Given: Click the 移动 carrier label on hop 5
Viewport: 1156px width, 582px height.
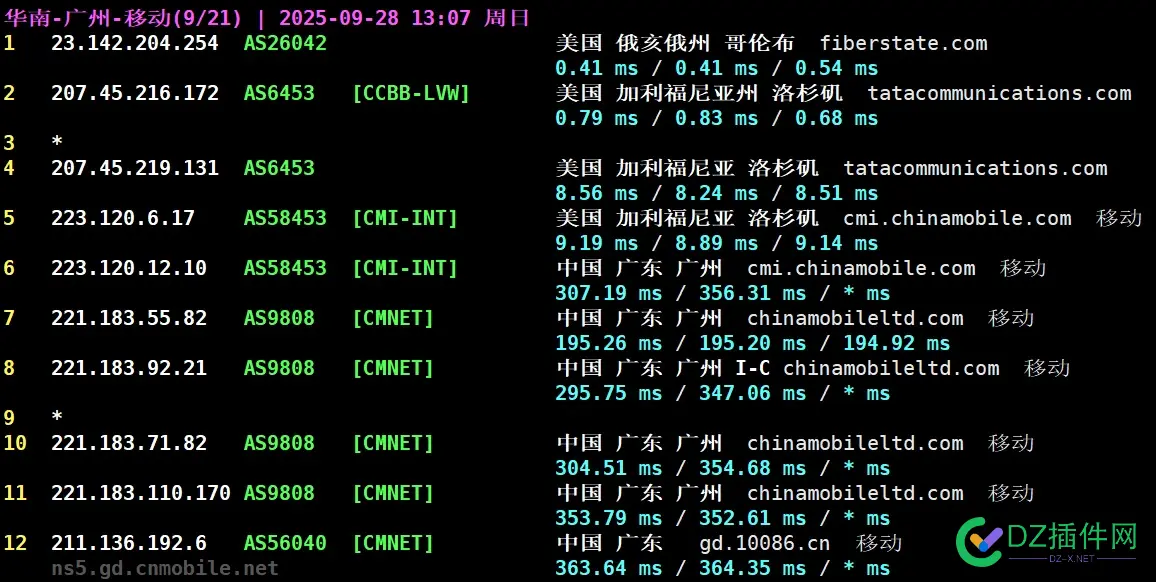Looking at the screenshot, I should tap(1117, 218).
